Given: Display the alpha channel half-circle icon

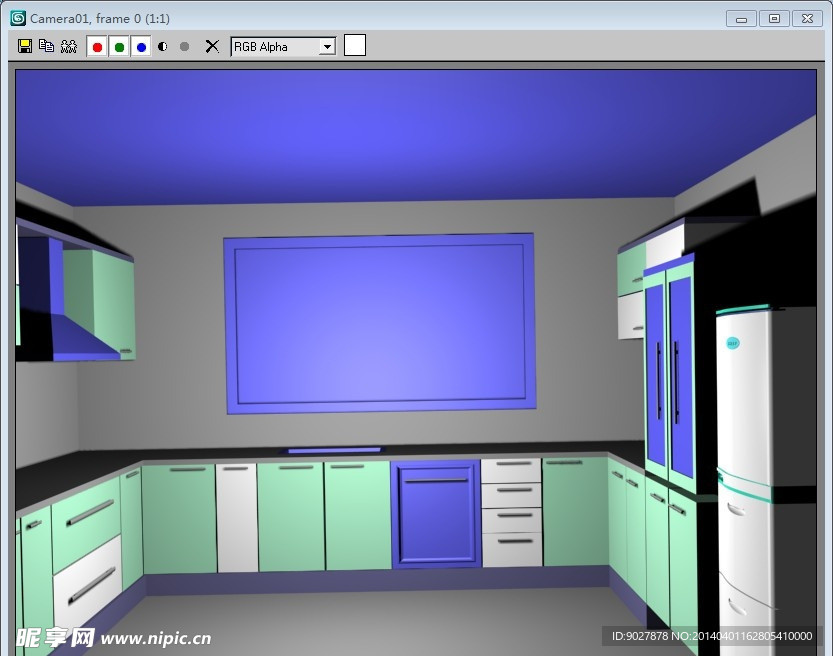Looking at the screenshot, I should click(x=163, y=47).
